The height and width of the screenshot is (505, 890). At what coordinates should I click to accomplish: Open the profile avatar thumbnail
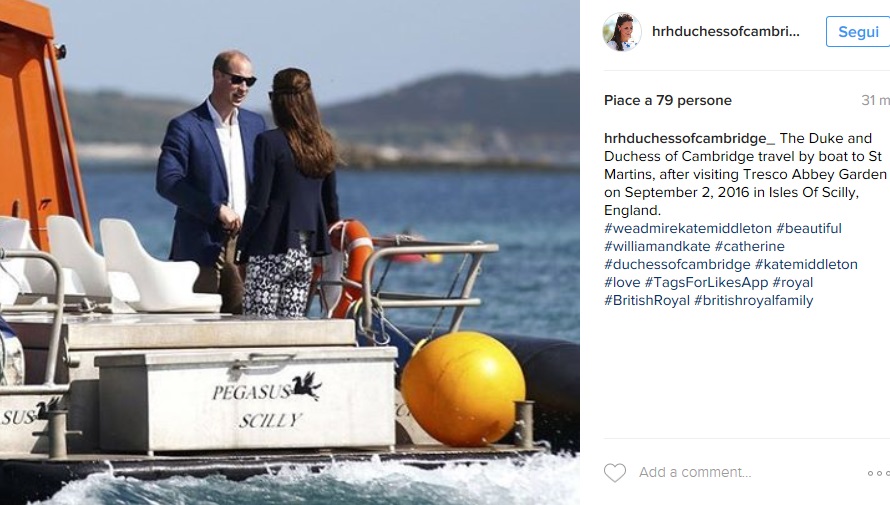click(x=622, y=32)
